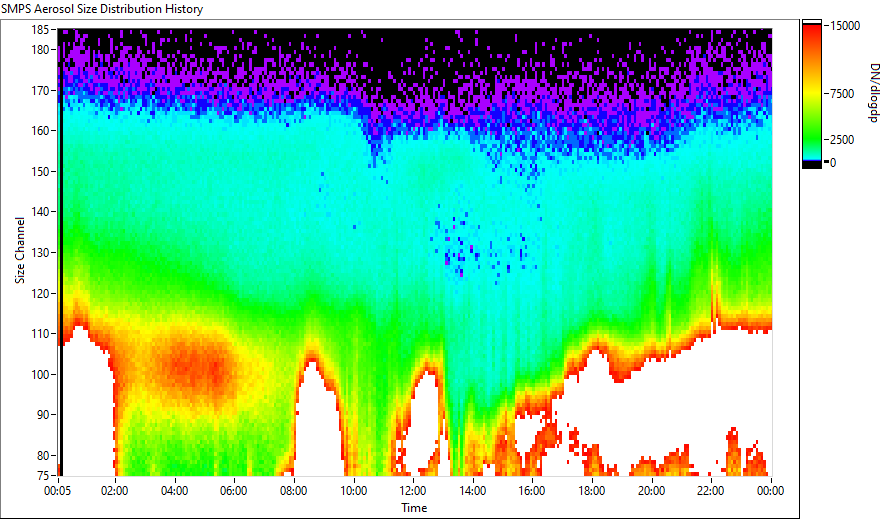Click the SMPS Aerosol Size Distribution History title
This screenshot has width=884, height=519.
102,9
